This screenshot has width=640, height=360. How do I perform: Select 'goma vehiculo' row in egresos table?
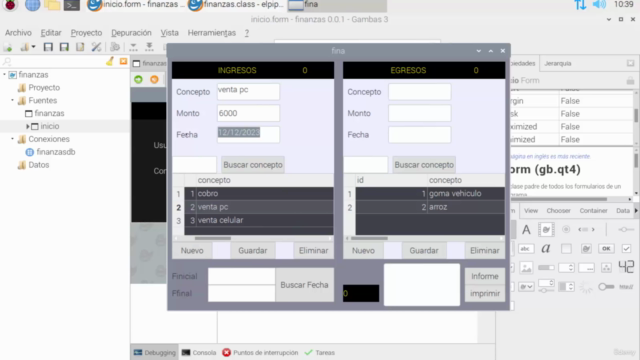[430, 193]
